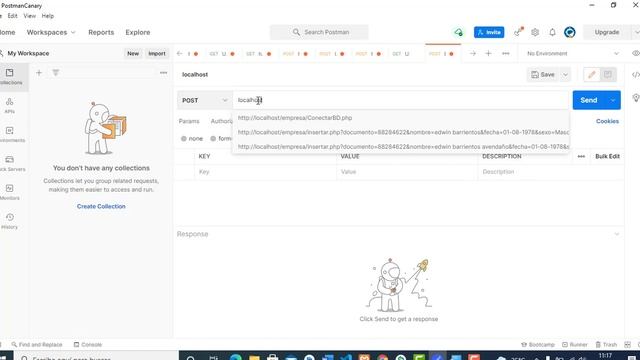Click the Upgrade button

[x=607, y=32]
